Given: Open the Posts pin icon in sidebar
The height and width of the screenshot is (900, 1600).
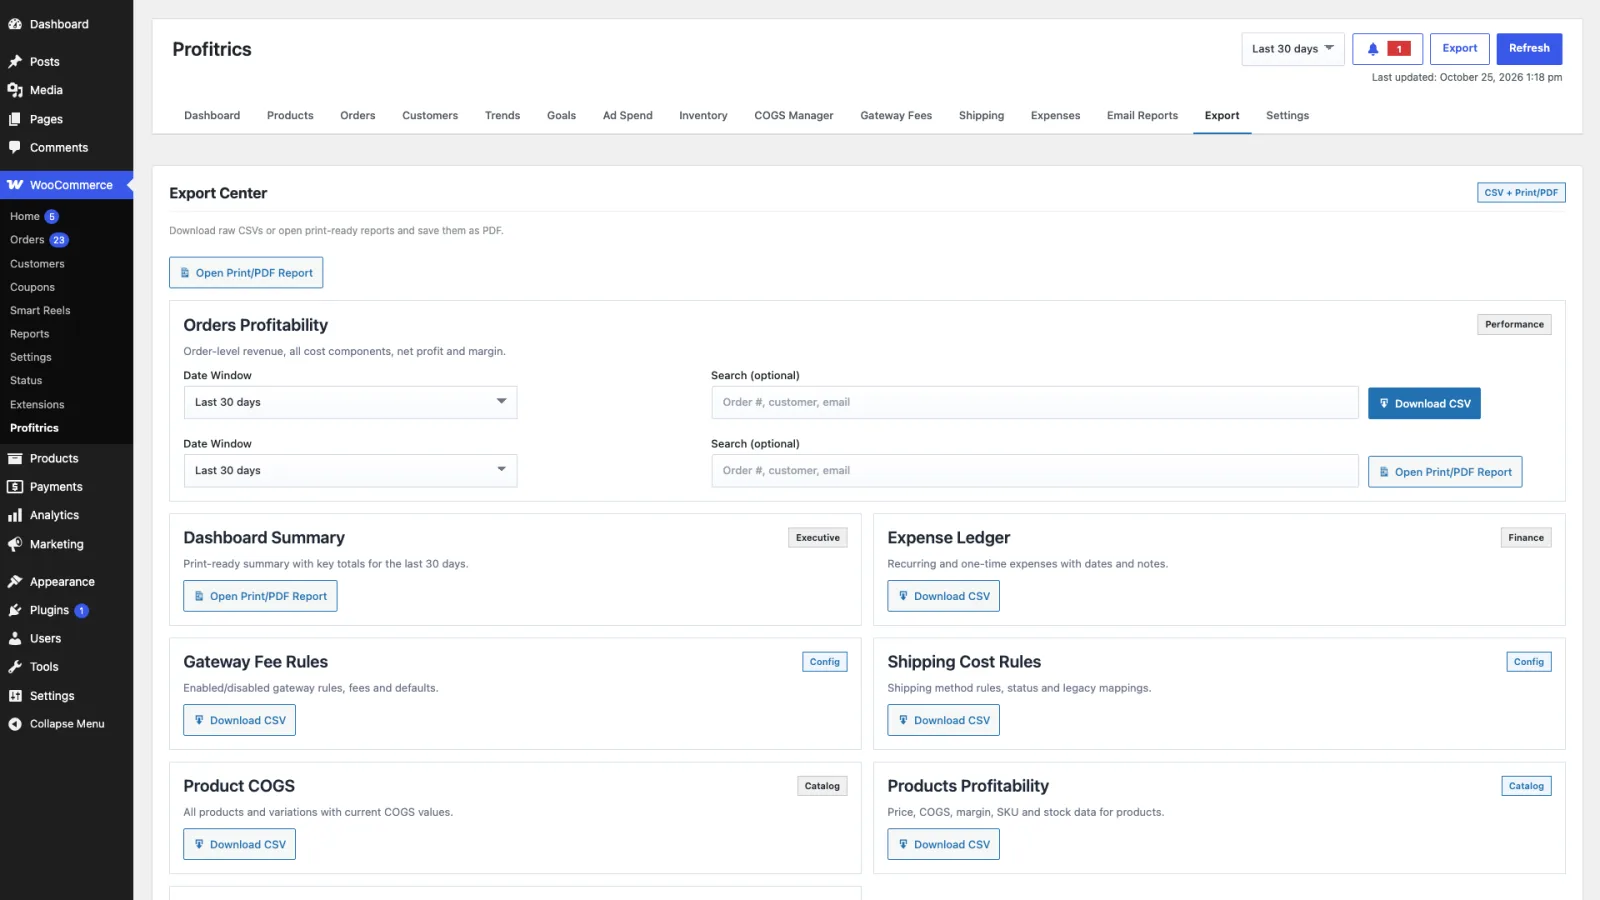Looking at the screenshot, I should point(15,62).
